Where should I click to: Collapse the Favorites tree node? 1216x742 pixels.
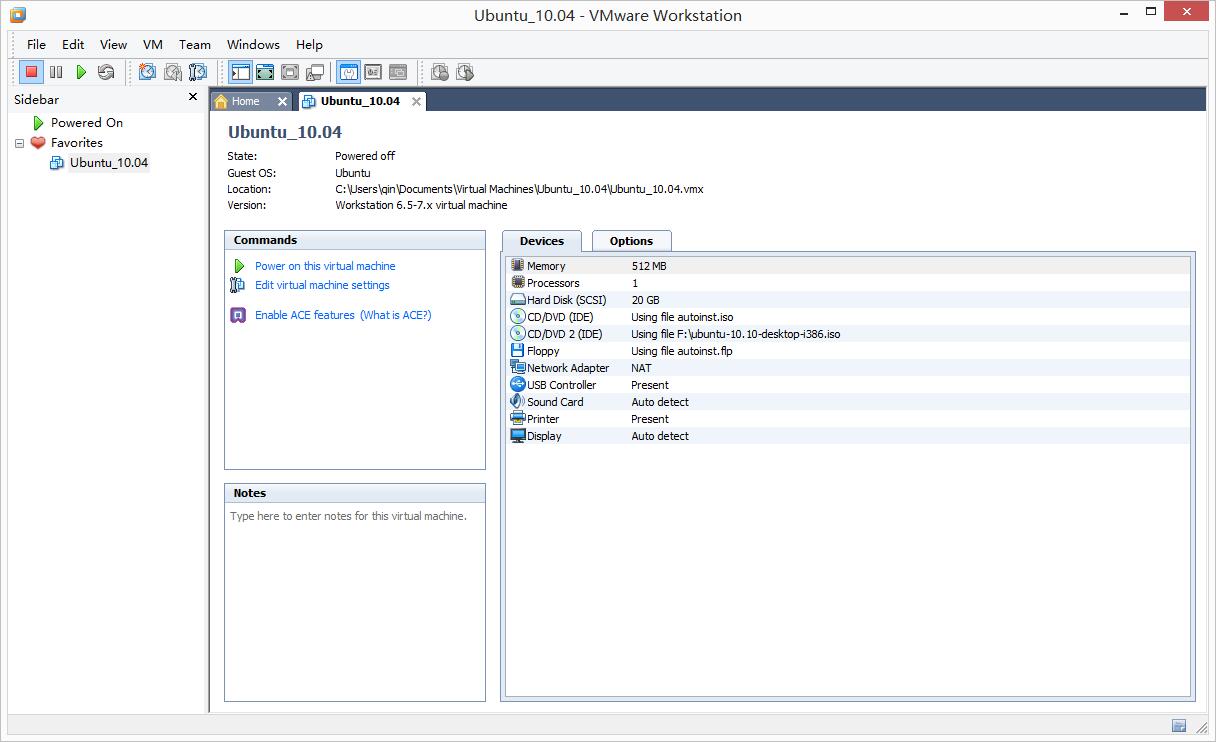19,143
